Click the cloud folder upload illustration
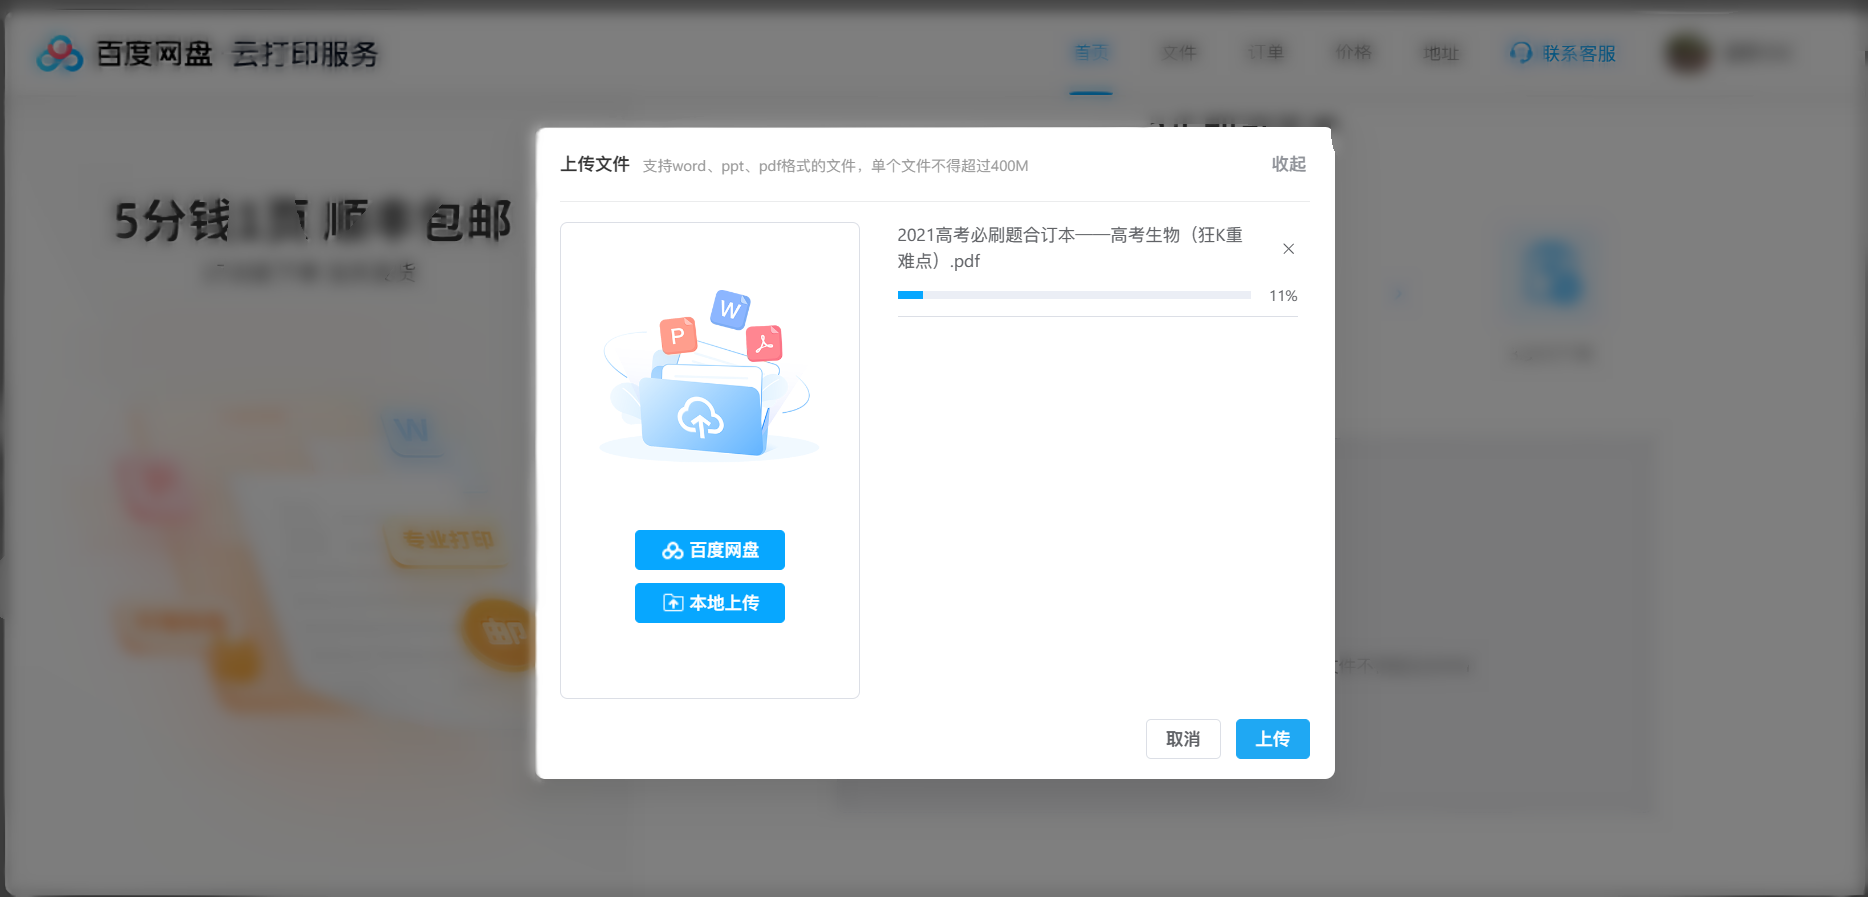Image resolution: width=1868 pixels, height=897 pixels. (708, 375)
